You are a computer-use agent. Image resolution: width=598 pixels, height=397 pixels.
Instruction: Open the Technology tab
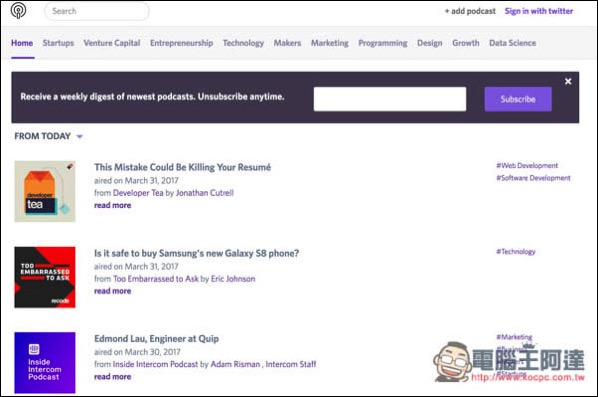tap(243, 43)
